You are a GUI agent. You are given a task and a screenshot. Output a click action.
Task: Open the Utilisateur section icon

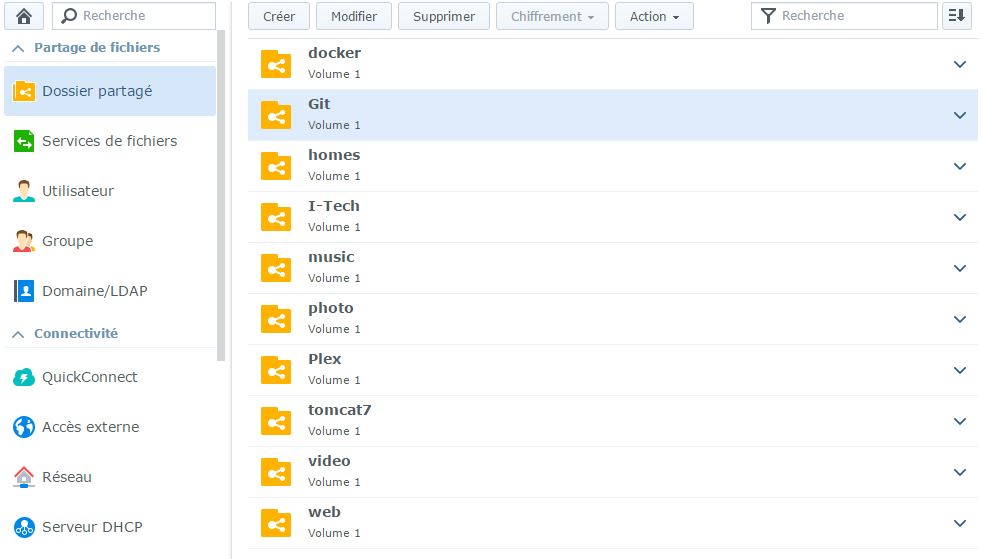(24, 191)
